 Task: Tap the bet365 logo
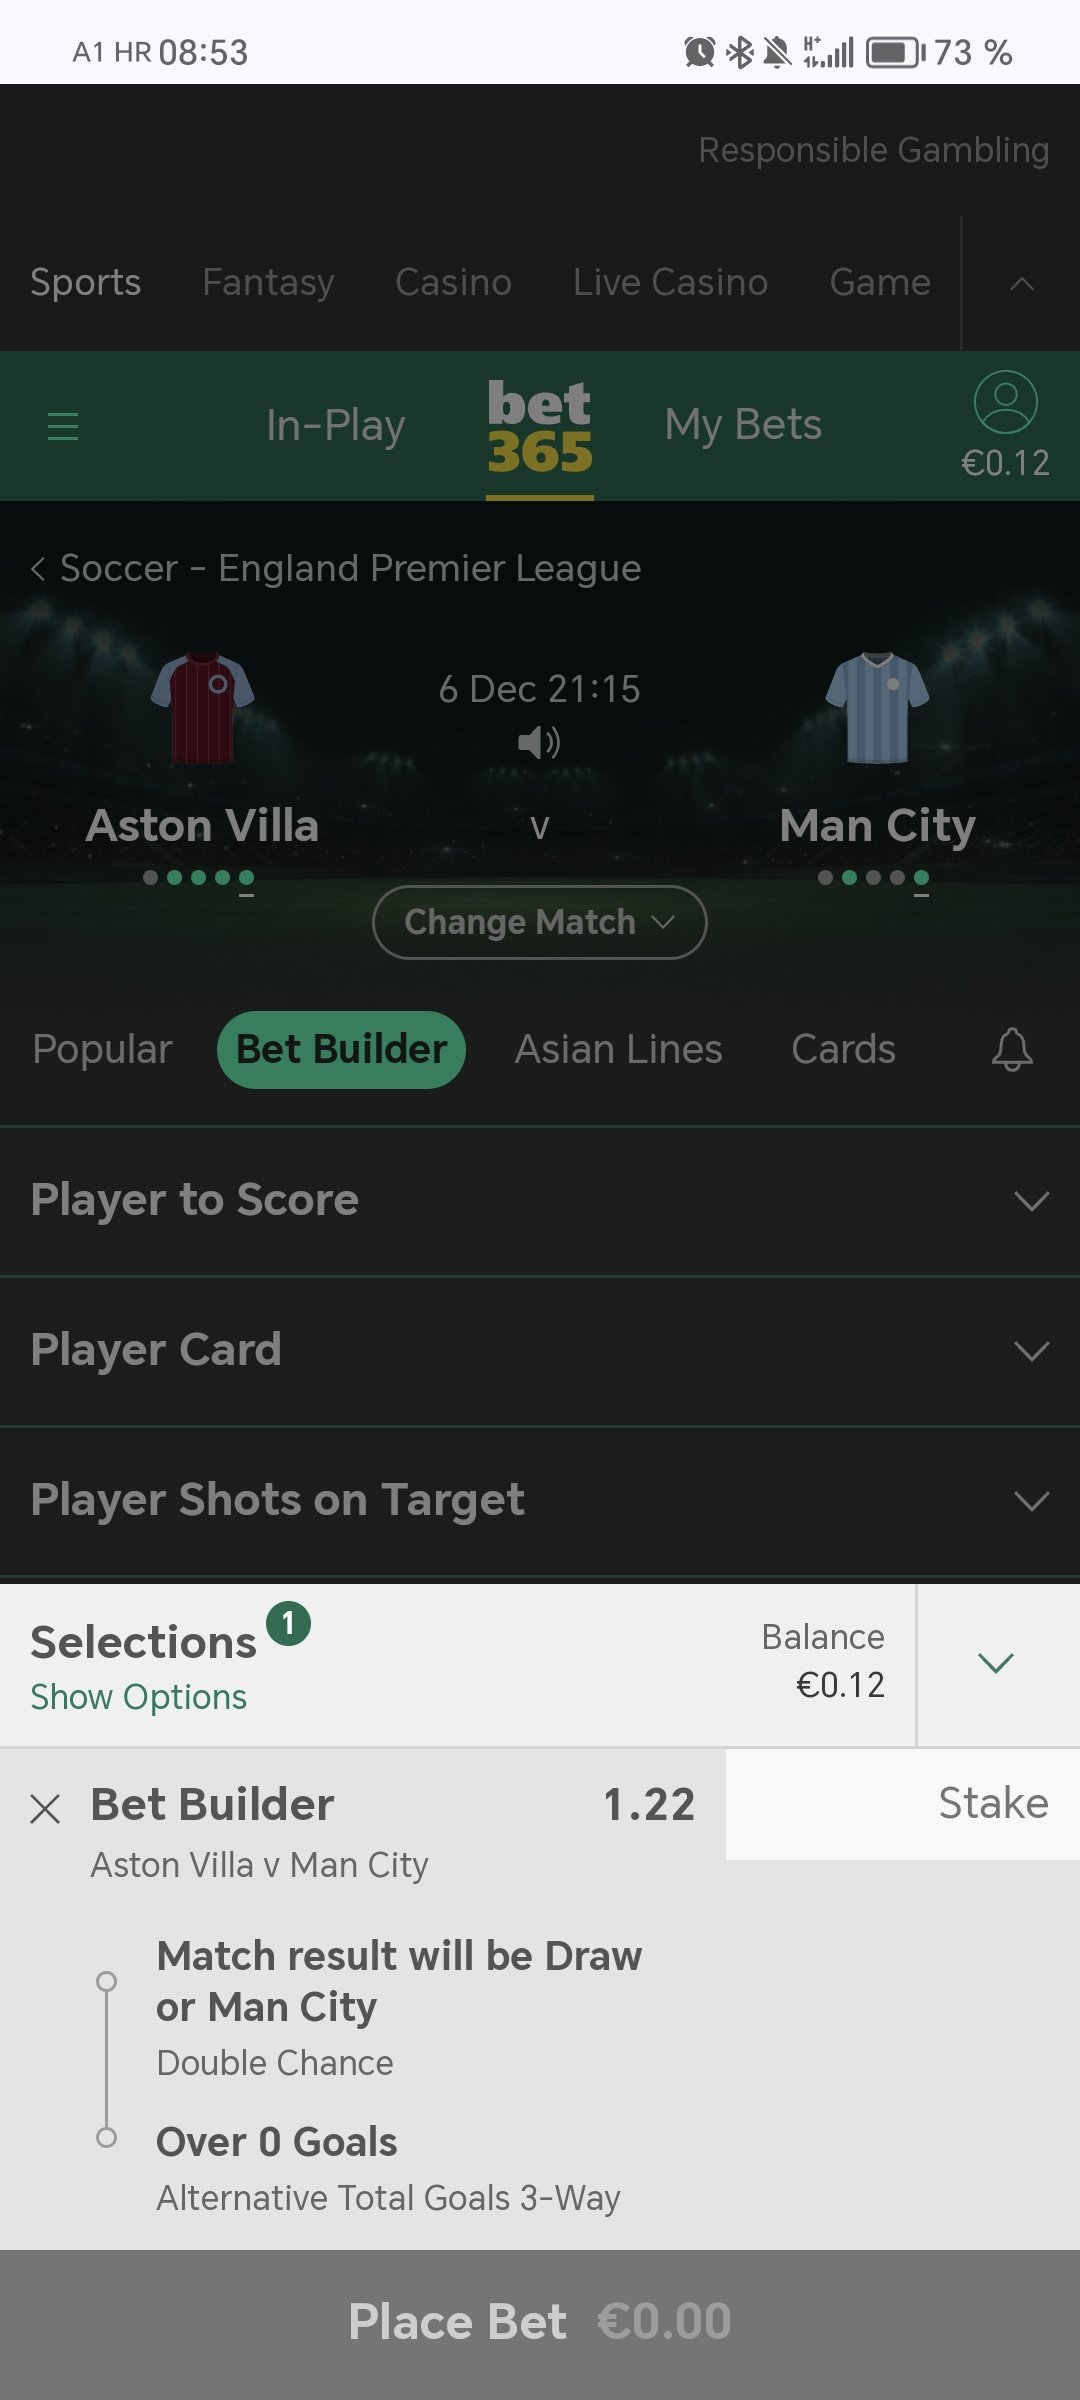(x=540, y=427)
